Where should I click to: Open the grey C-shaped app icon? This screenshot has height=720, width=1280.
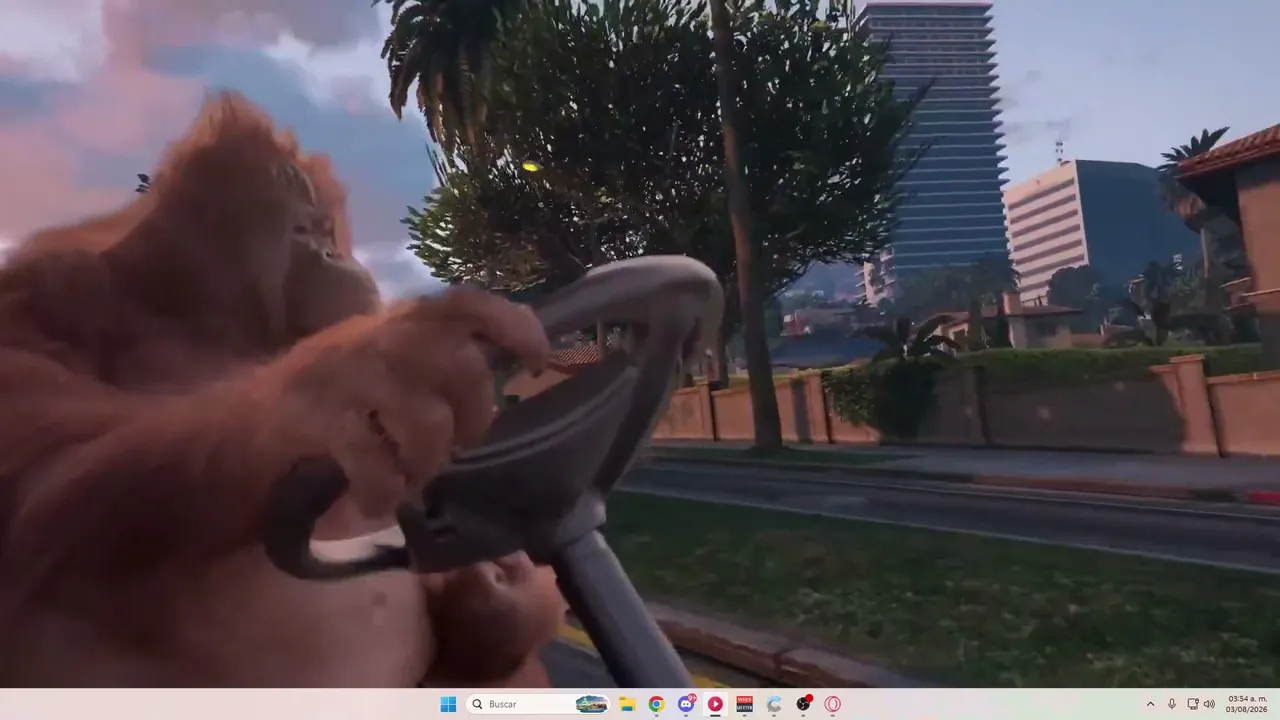774,704
